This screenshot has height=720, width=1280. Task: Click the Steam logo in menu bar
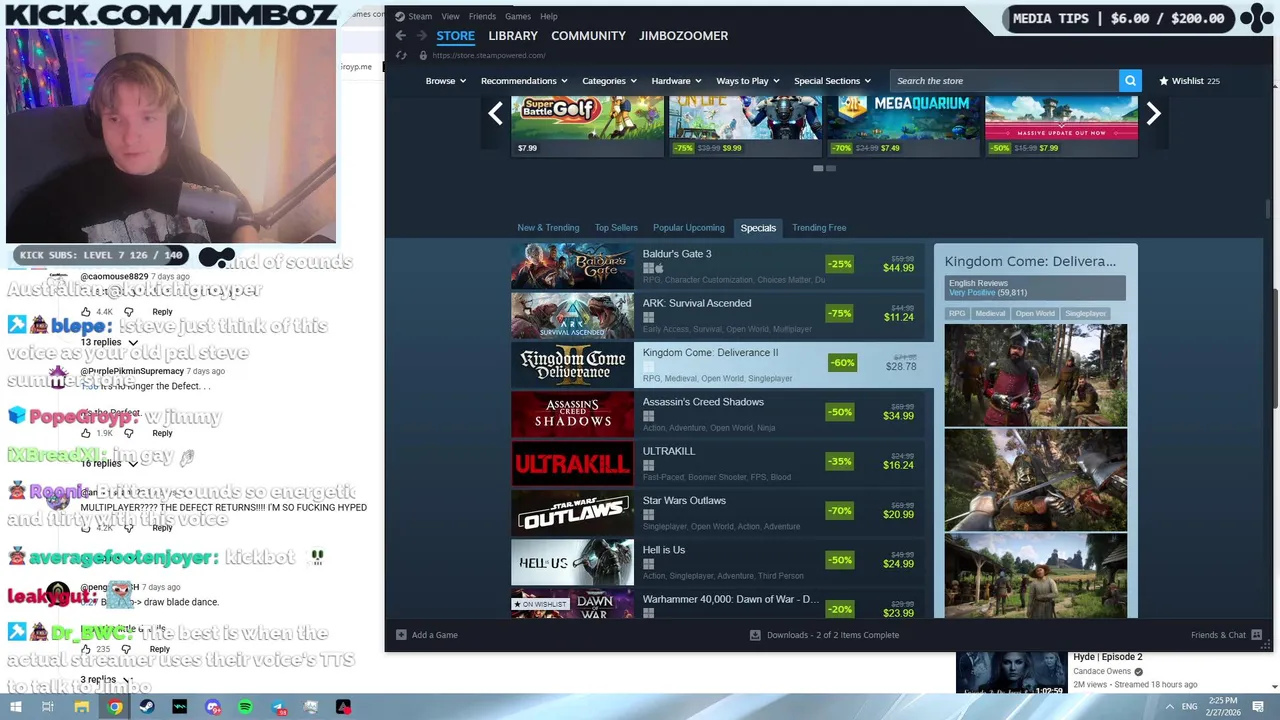400,16
